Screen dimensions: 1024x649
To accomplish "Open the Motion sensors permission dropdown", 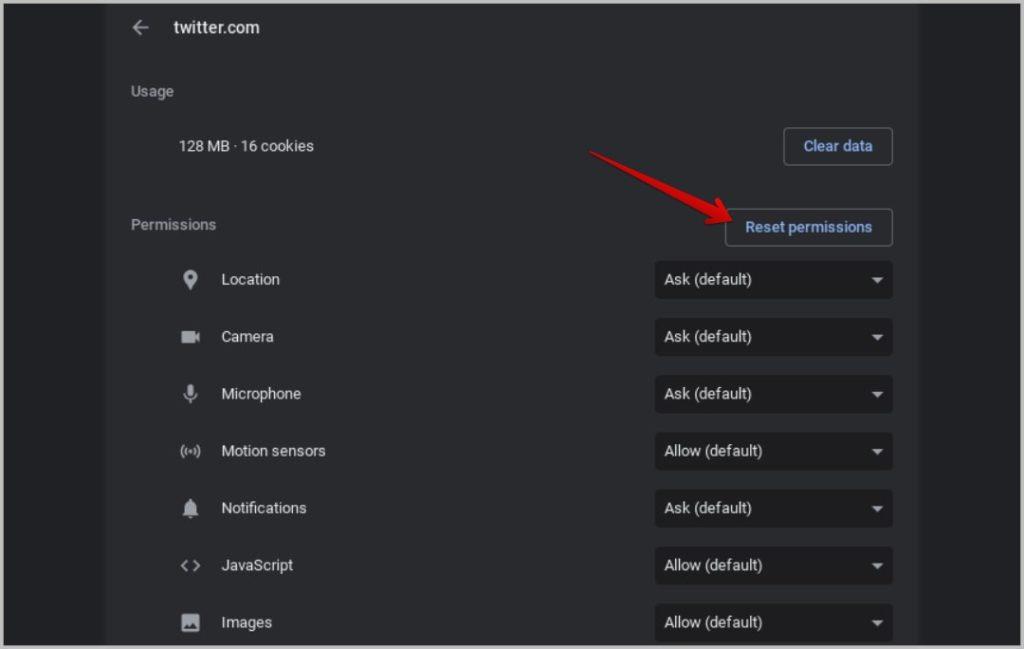I will pos(773,451).
